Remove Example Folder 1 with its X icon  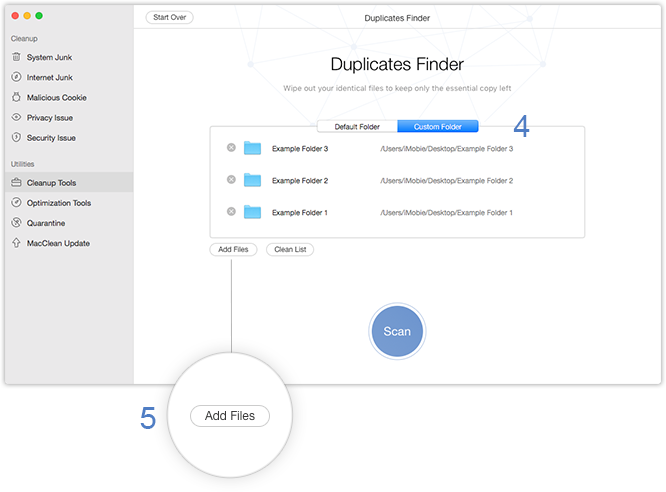click(x=231, y=211)
